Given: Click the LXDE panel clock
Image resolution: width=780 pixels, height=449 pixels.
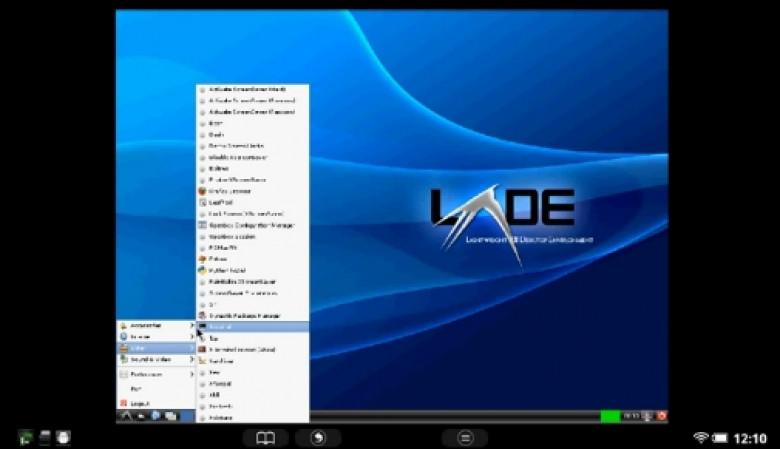Looking at the screenshot, I should click(x=631, y=416).
